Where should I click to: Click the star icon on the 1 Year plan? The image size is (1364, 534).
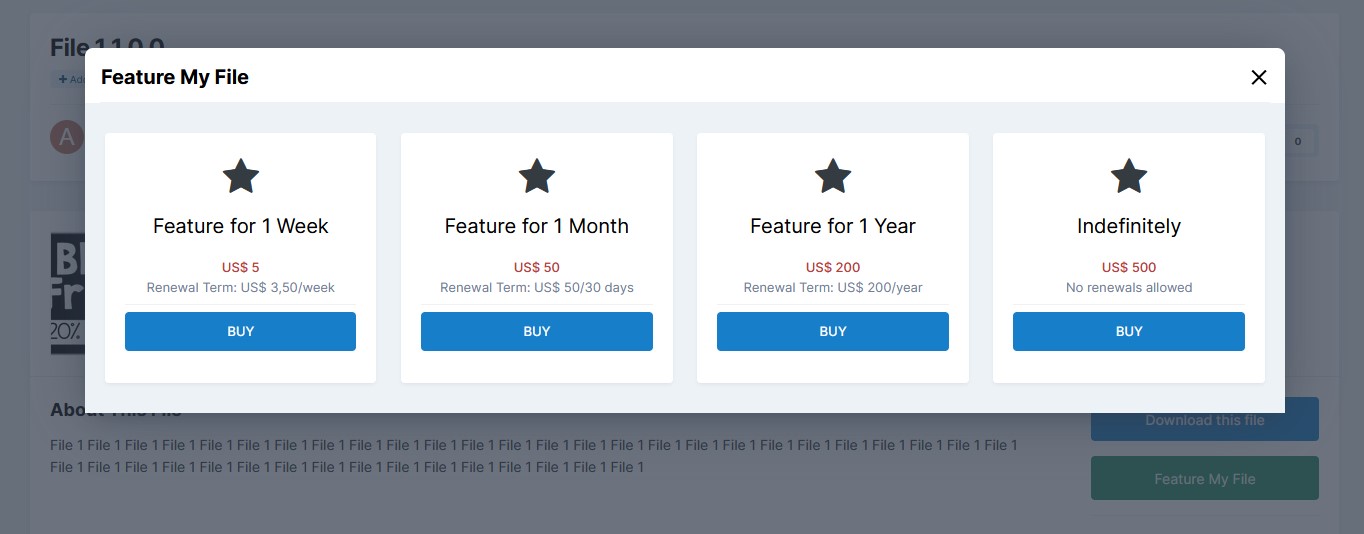[x=832, y=177]
